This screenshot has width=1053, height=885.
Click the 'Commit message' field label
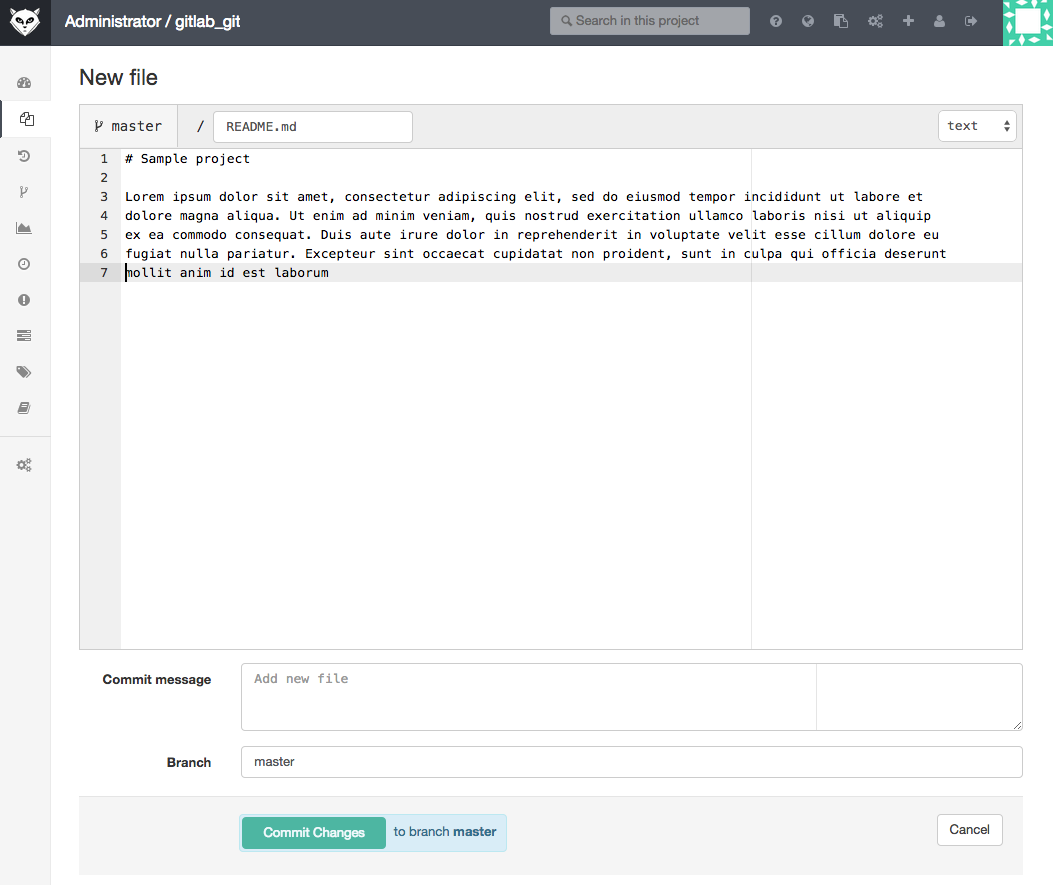pos(156,680)
